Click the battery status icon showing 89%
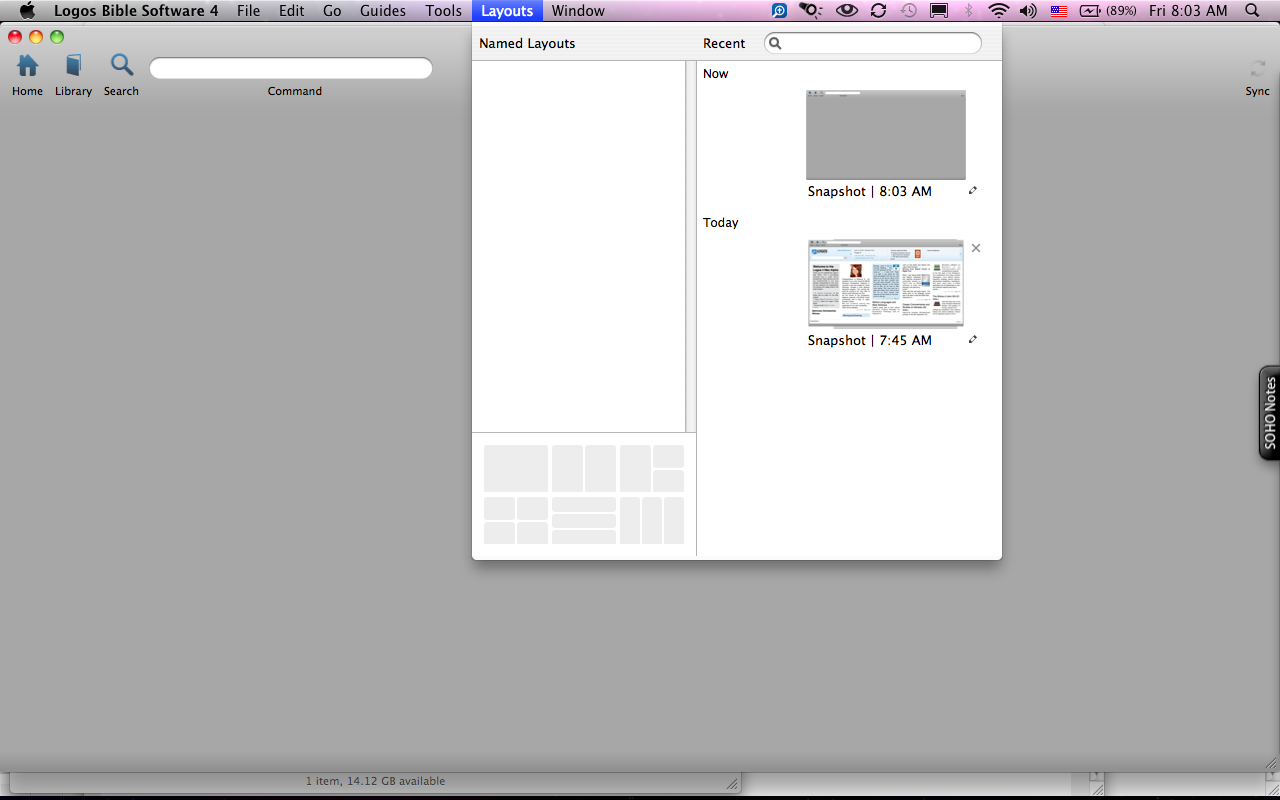1280x800 pixels. coord(1107,11)
